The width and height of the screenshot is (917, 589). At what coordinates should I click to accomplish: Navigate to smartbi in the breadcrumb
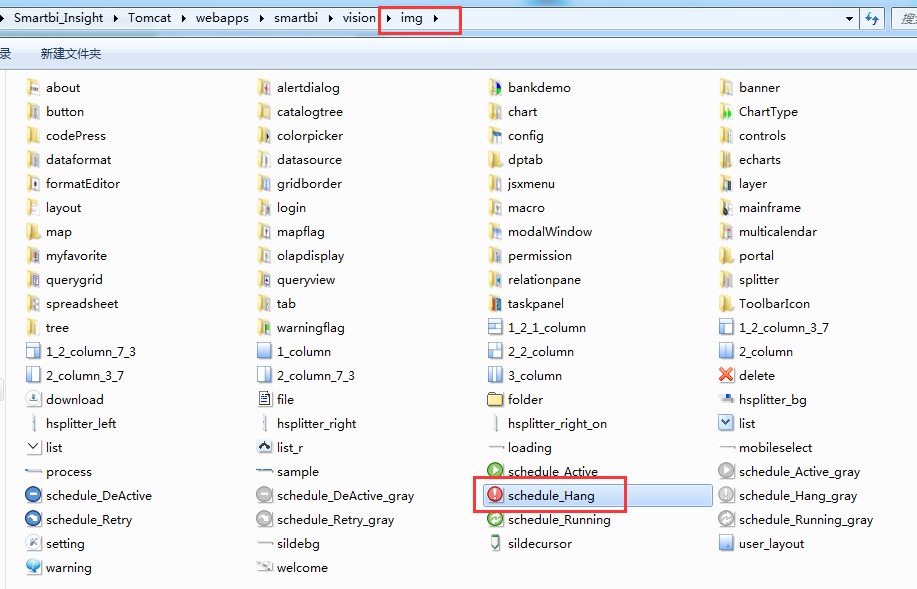coord(296,18)
